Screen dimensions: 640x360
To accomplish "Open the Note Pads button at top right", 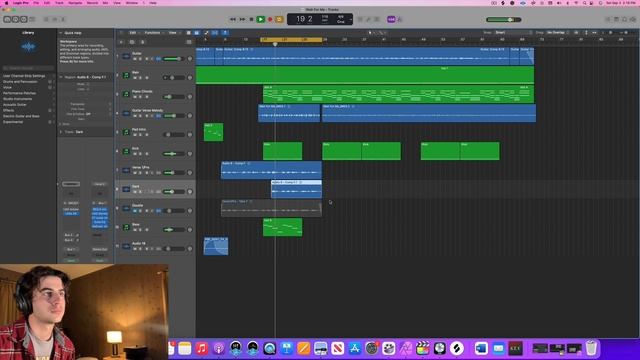I will click(616, 19).
